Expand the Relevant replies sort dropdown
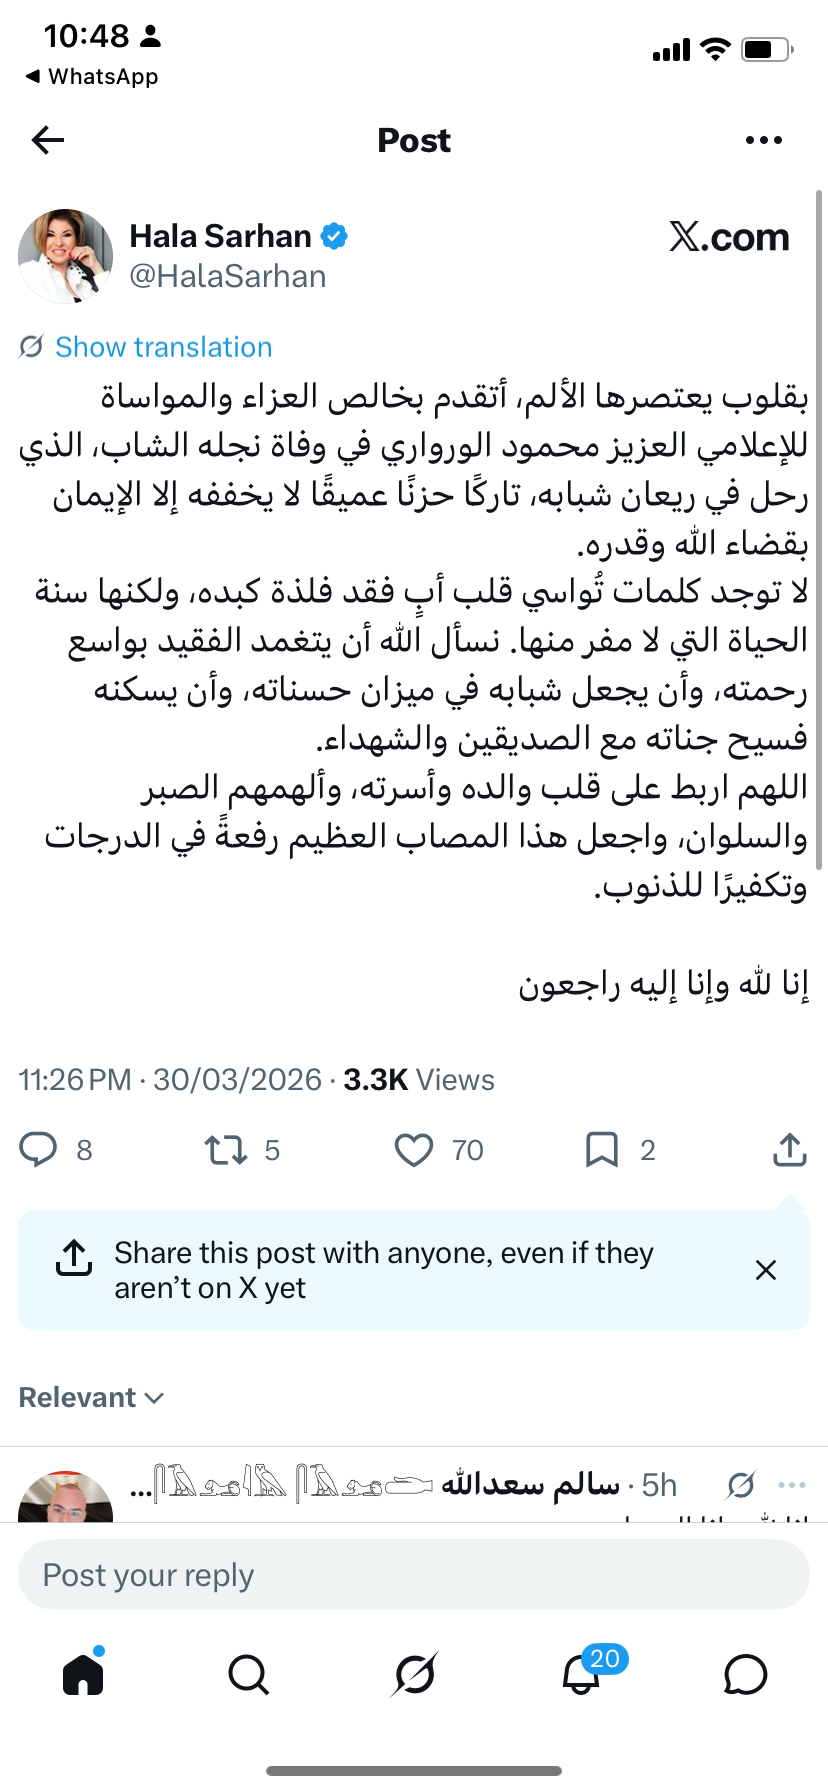 91,1397
